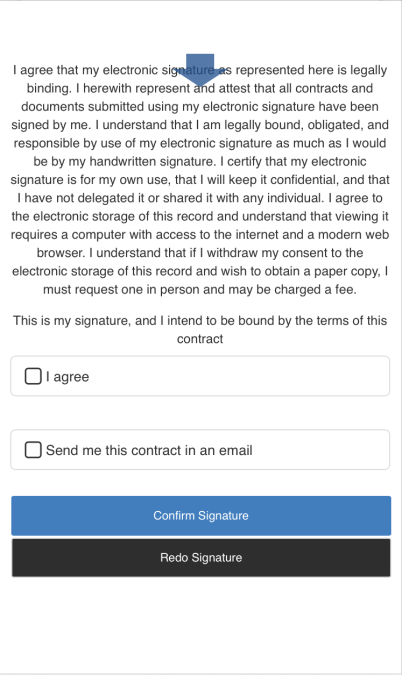Viewport: 402px width, 675px height.
Task: Click empty right side of email option box
Action: coord(323,450)
